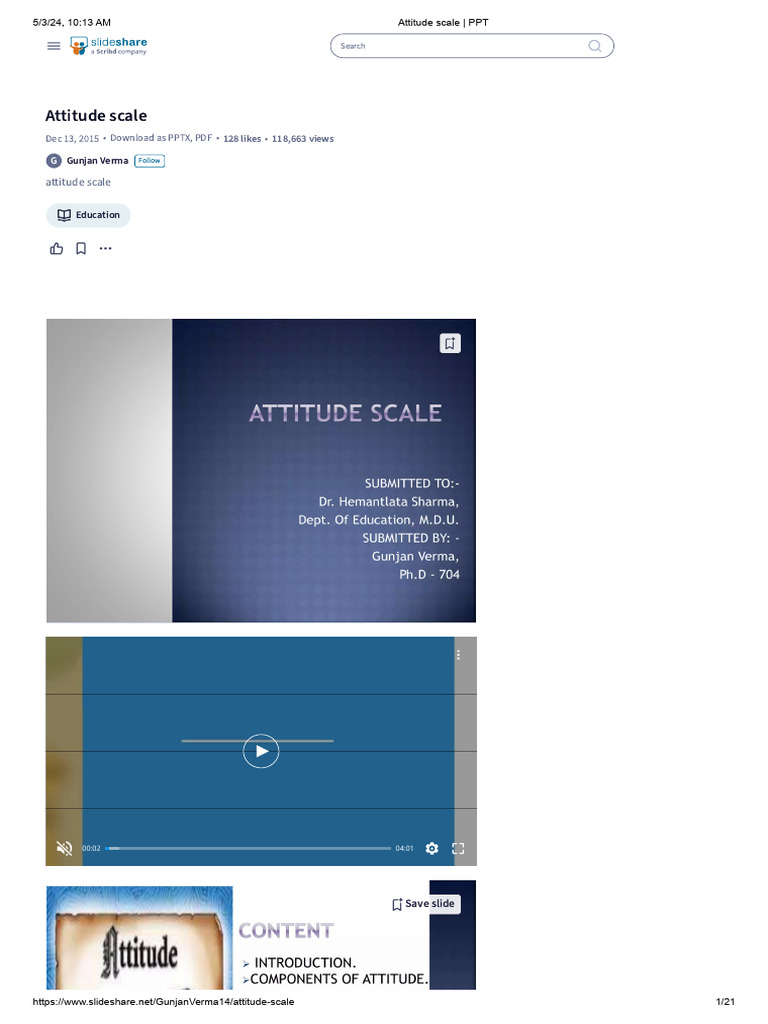Open video settings gear

tap(432, 848)
